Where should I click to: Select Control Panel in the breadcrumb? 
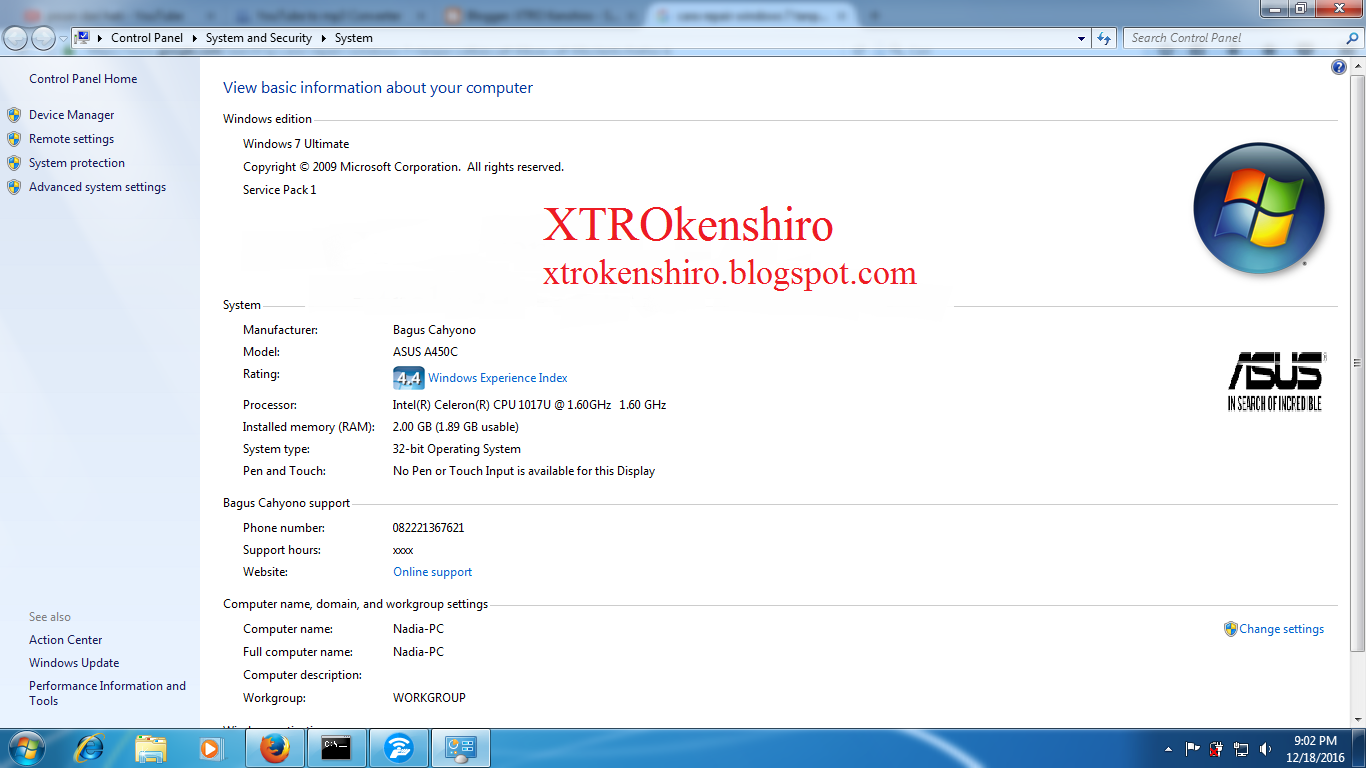[x=147, y=38]
